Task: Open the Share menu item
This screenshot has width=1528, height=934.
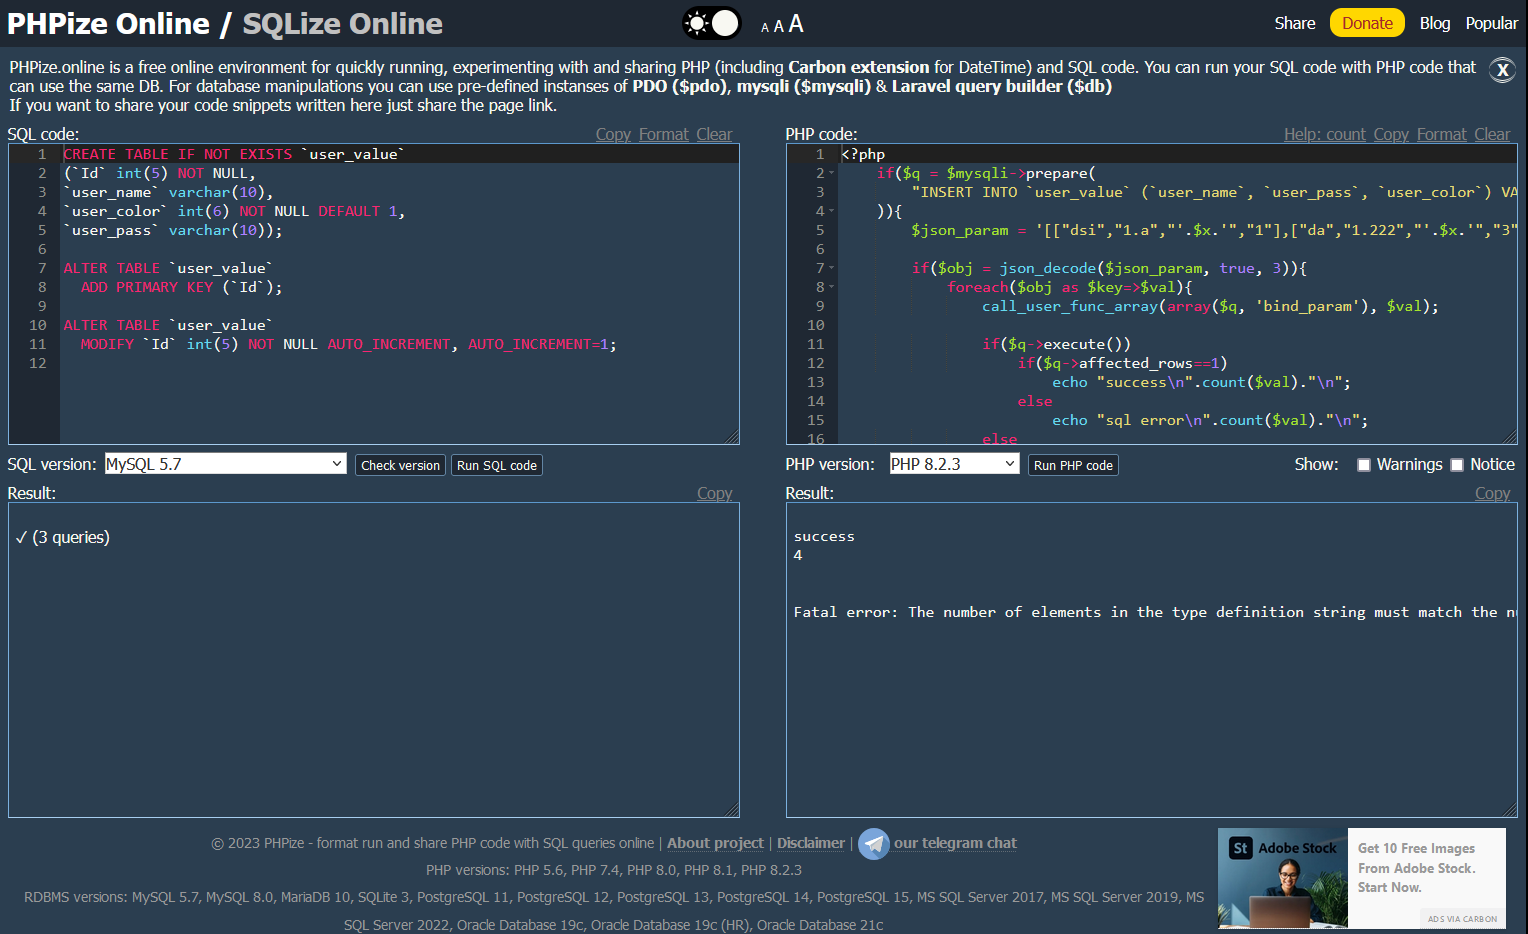Action: 1295,23
